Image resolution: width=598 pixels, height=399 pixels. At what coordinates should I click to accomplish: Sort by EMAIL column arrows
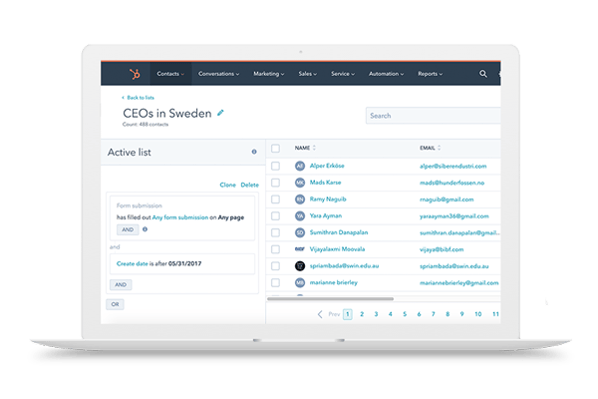(439, 148)
